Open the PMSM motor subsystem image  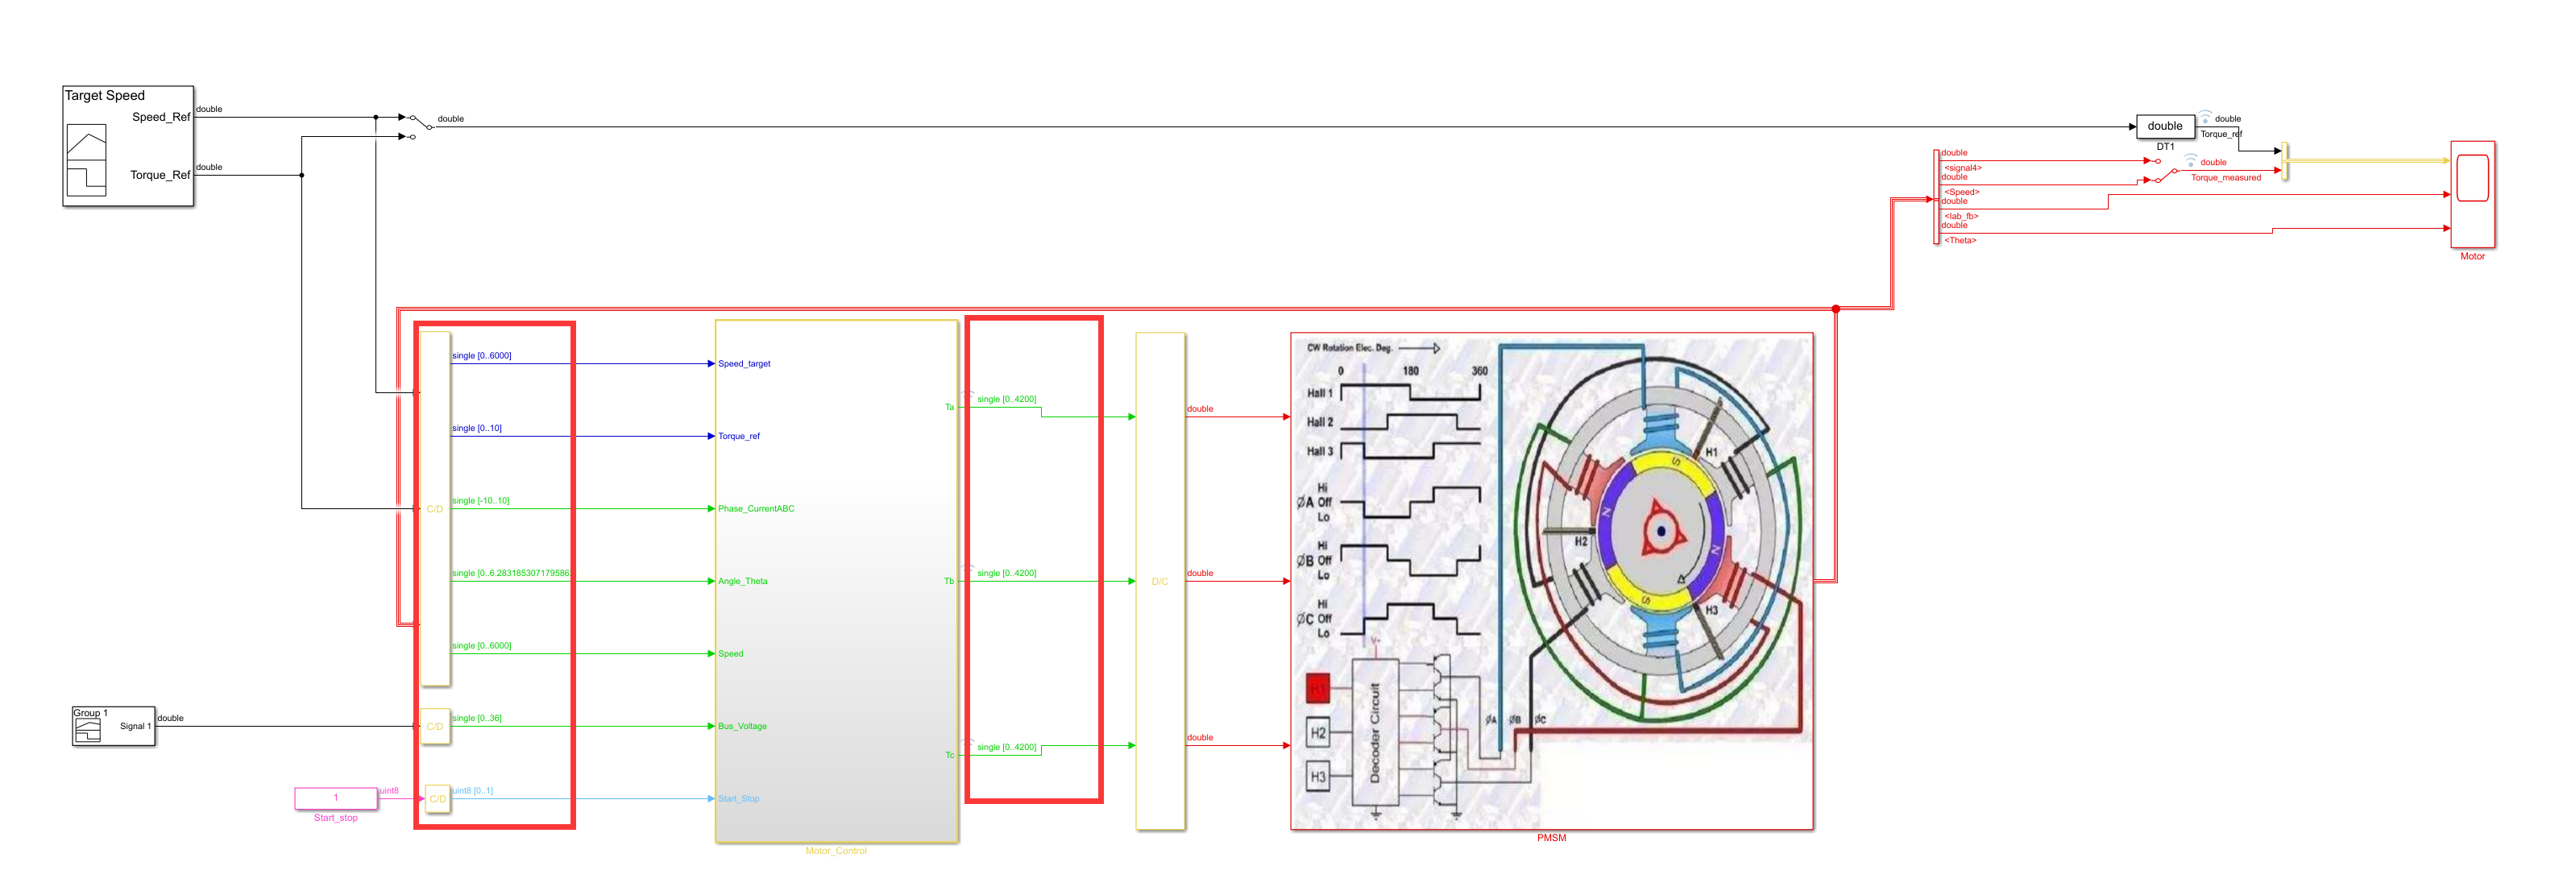pyautogui.click(x=1551, y=580)
